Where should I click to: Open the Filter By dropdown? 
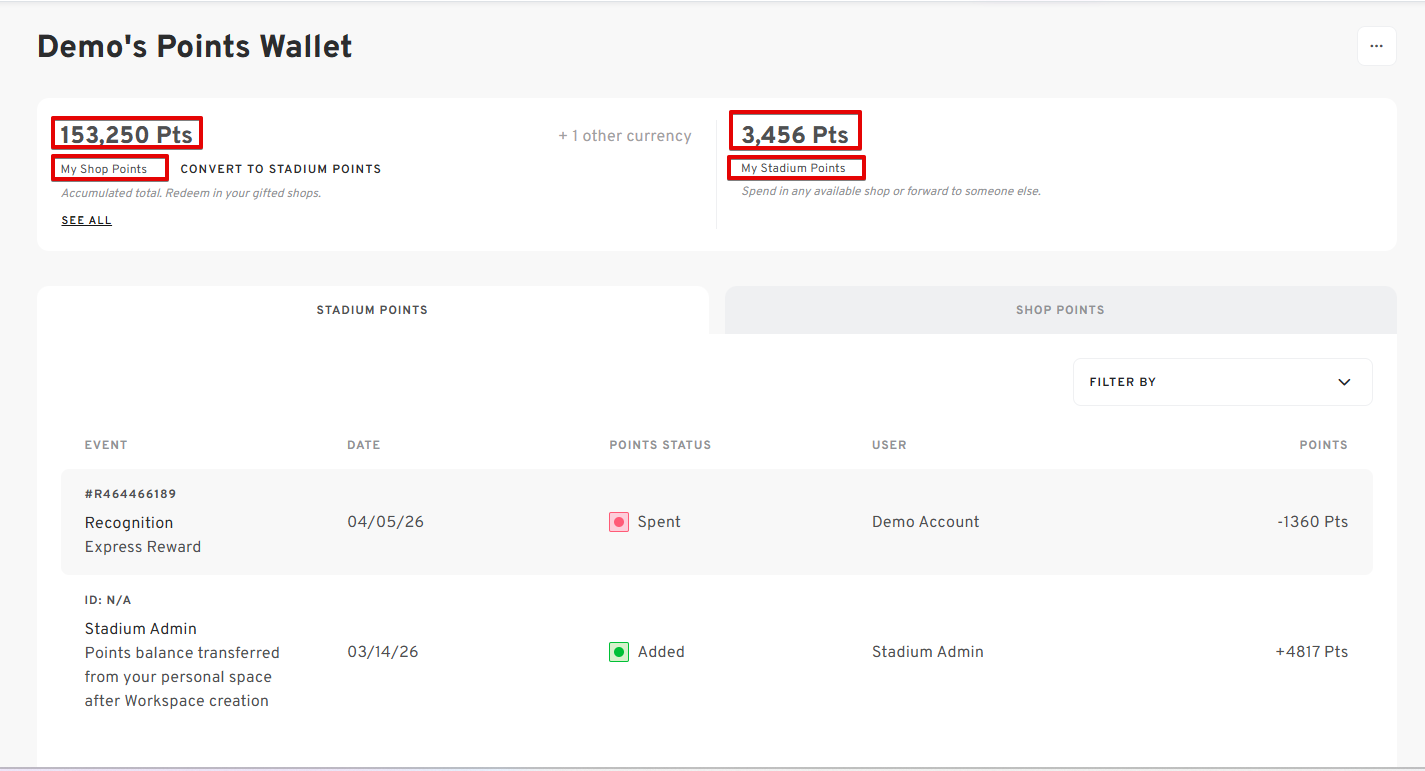[1221, 382]
